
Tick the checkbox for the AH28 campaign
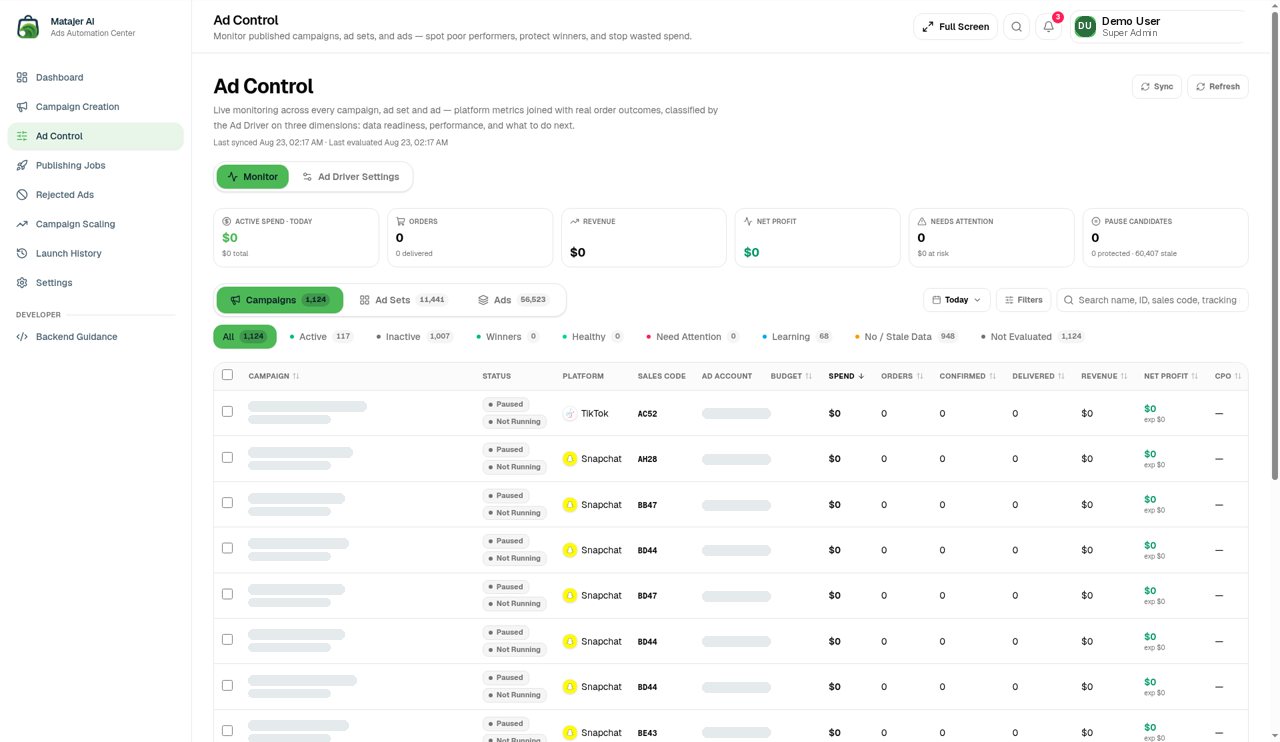pos(227,457)
